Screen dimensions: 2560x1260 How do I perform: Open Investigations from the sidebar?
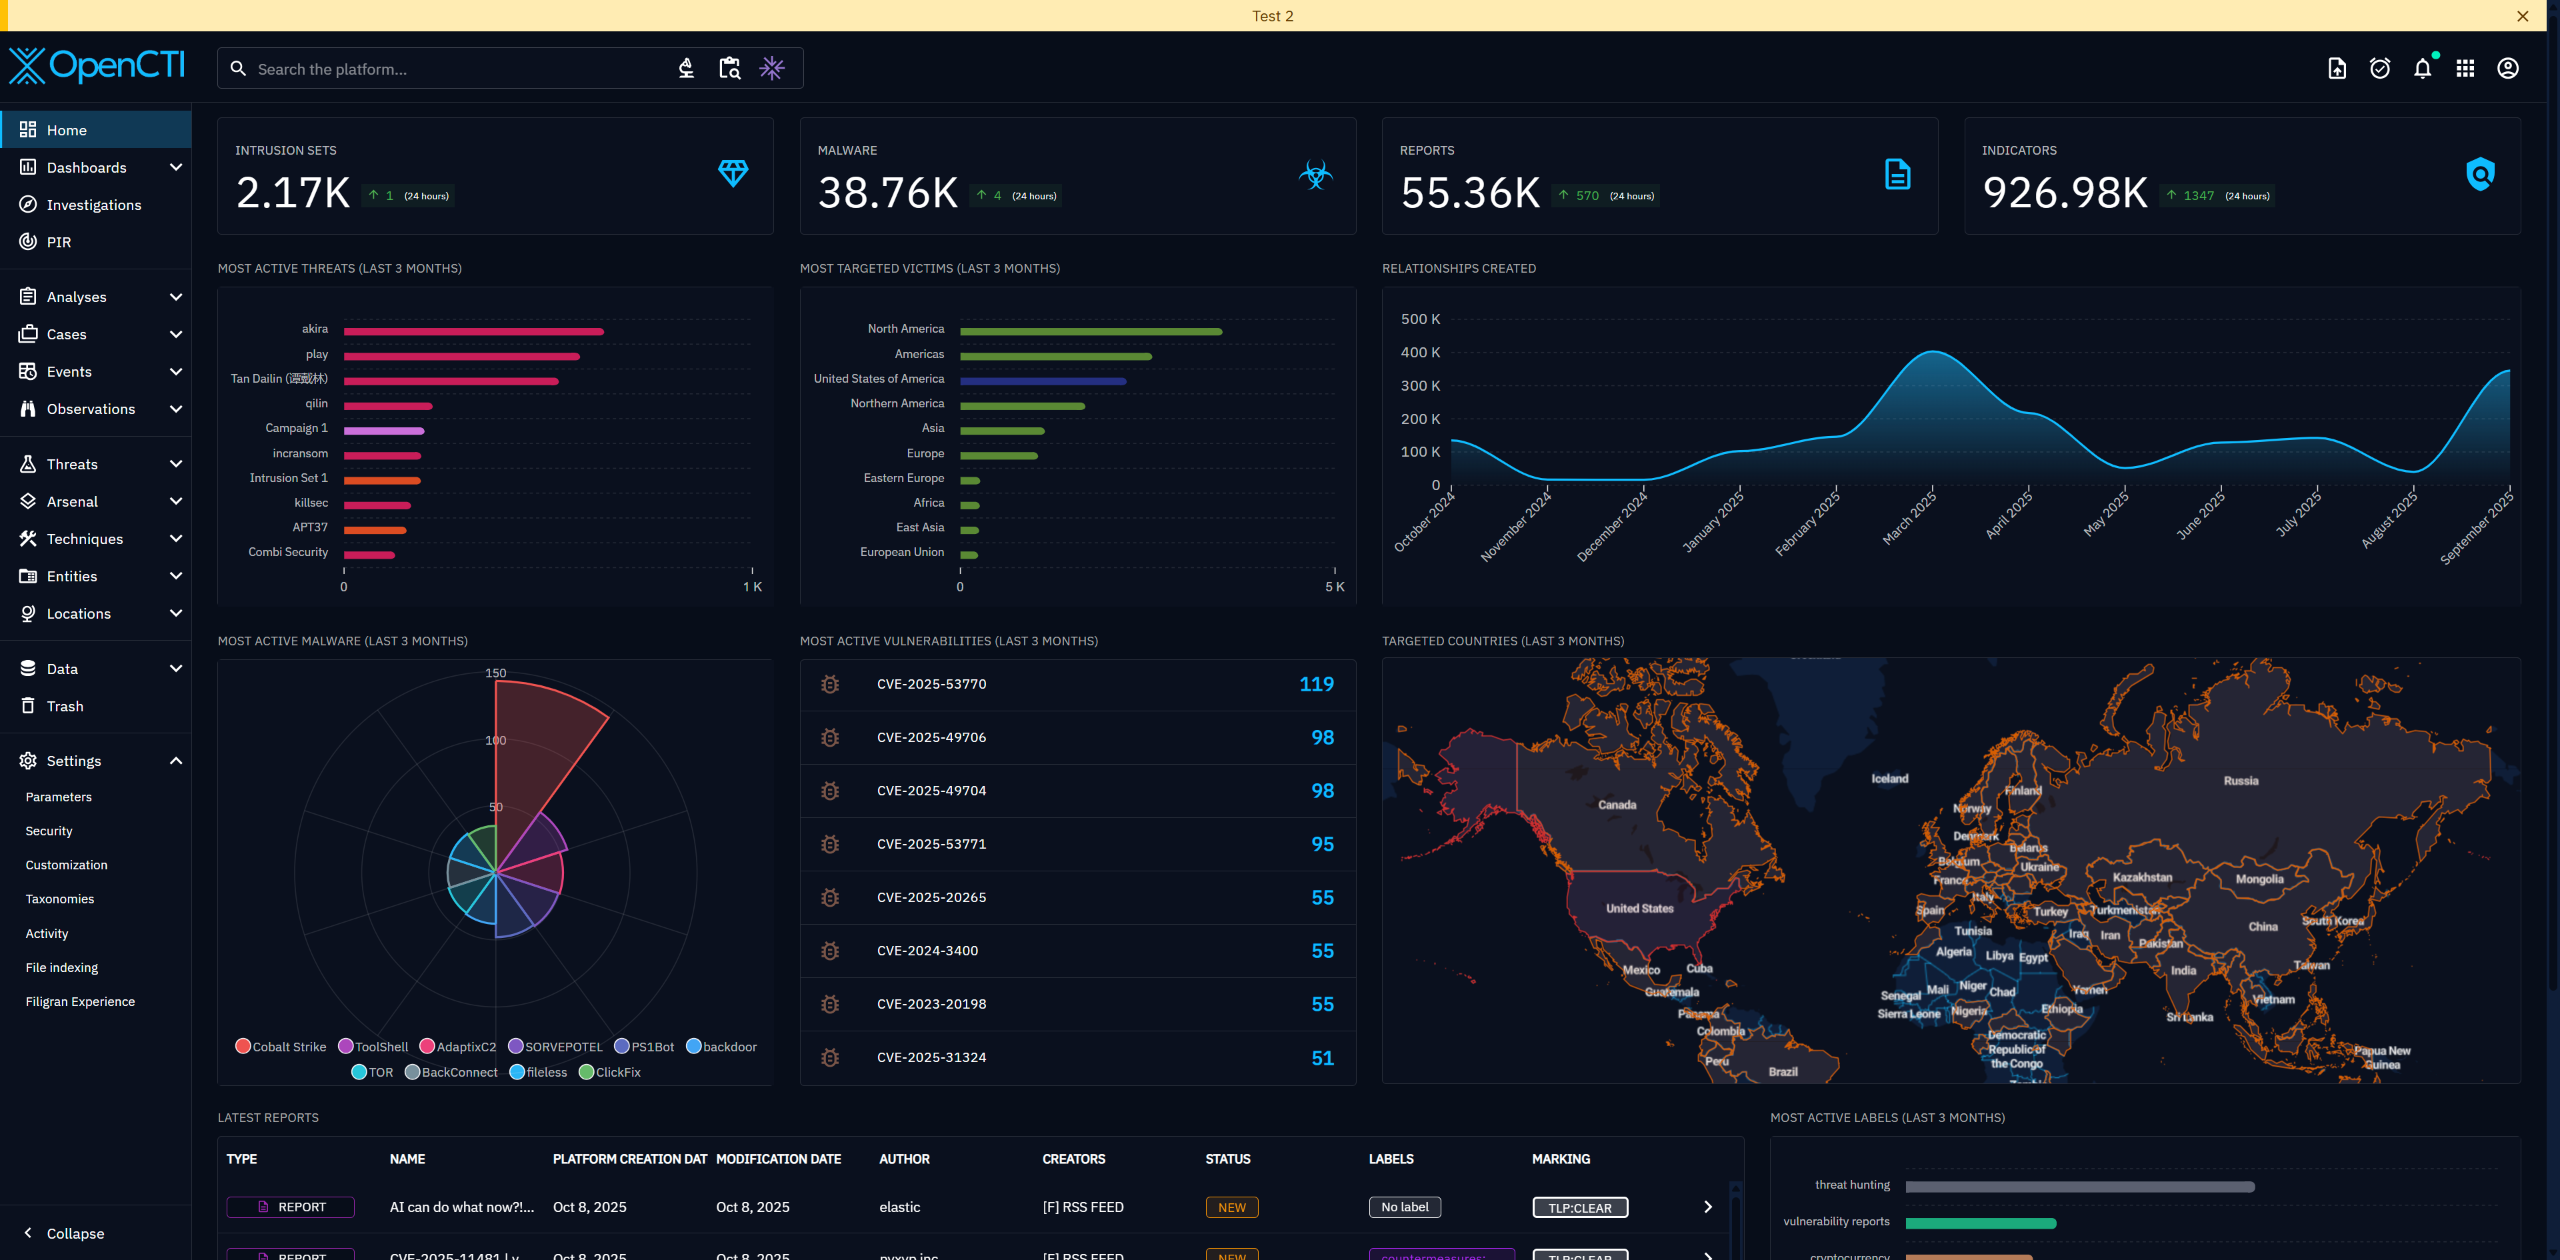94,205
